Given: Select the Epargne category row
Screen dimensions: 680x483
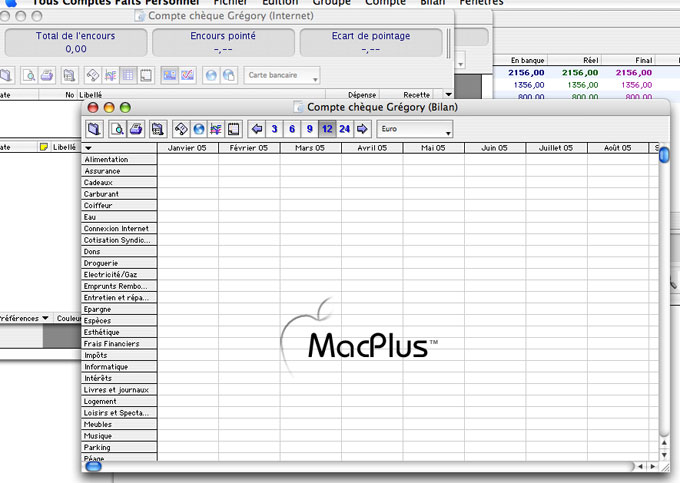Looking at the screenshot, I should point(119,309).
